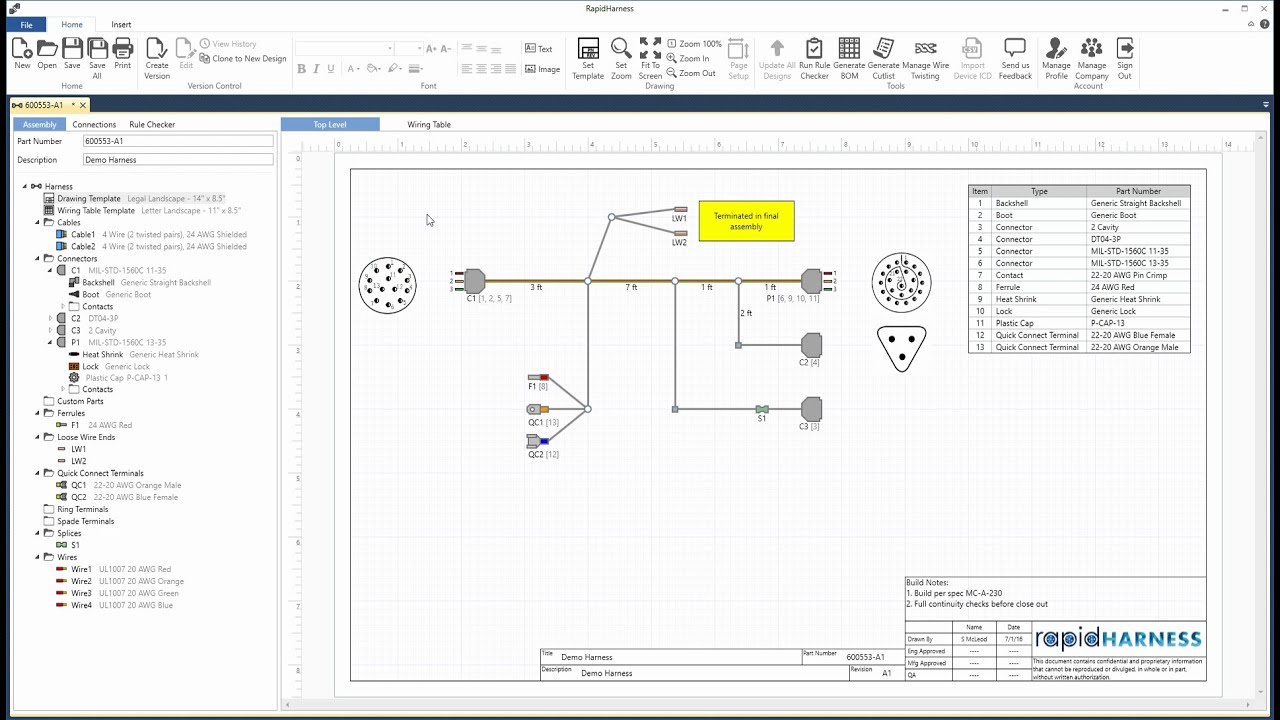This screenshot has height=720, width=1280.
Task: Zoom In on the drawing
Action: coord(688,58)
